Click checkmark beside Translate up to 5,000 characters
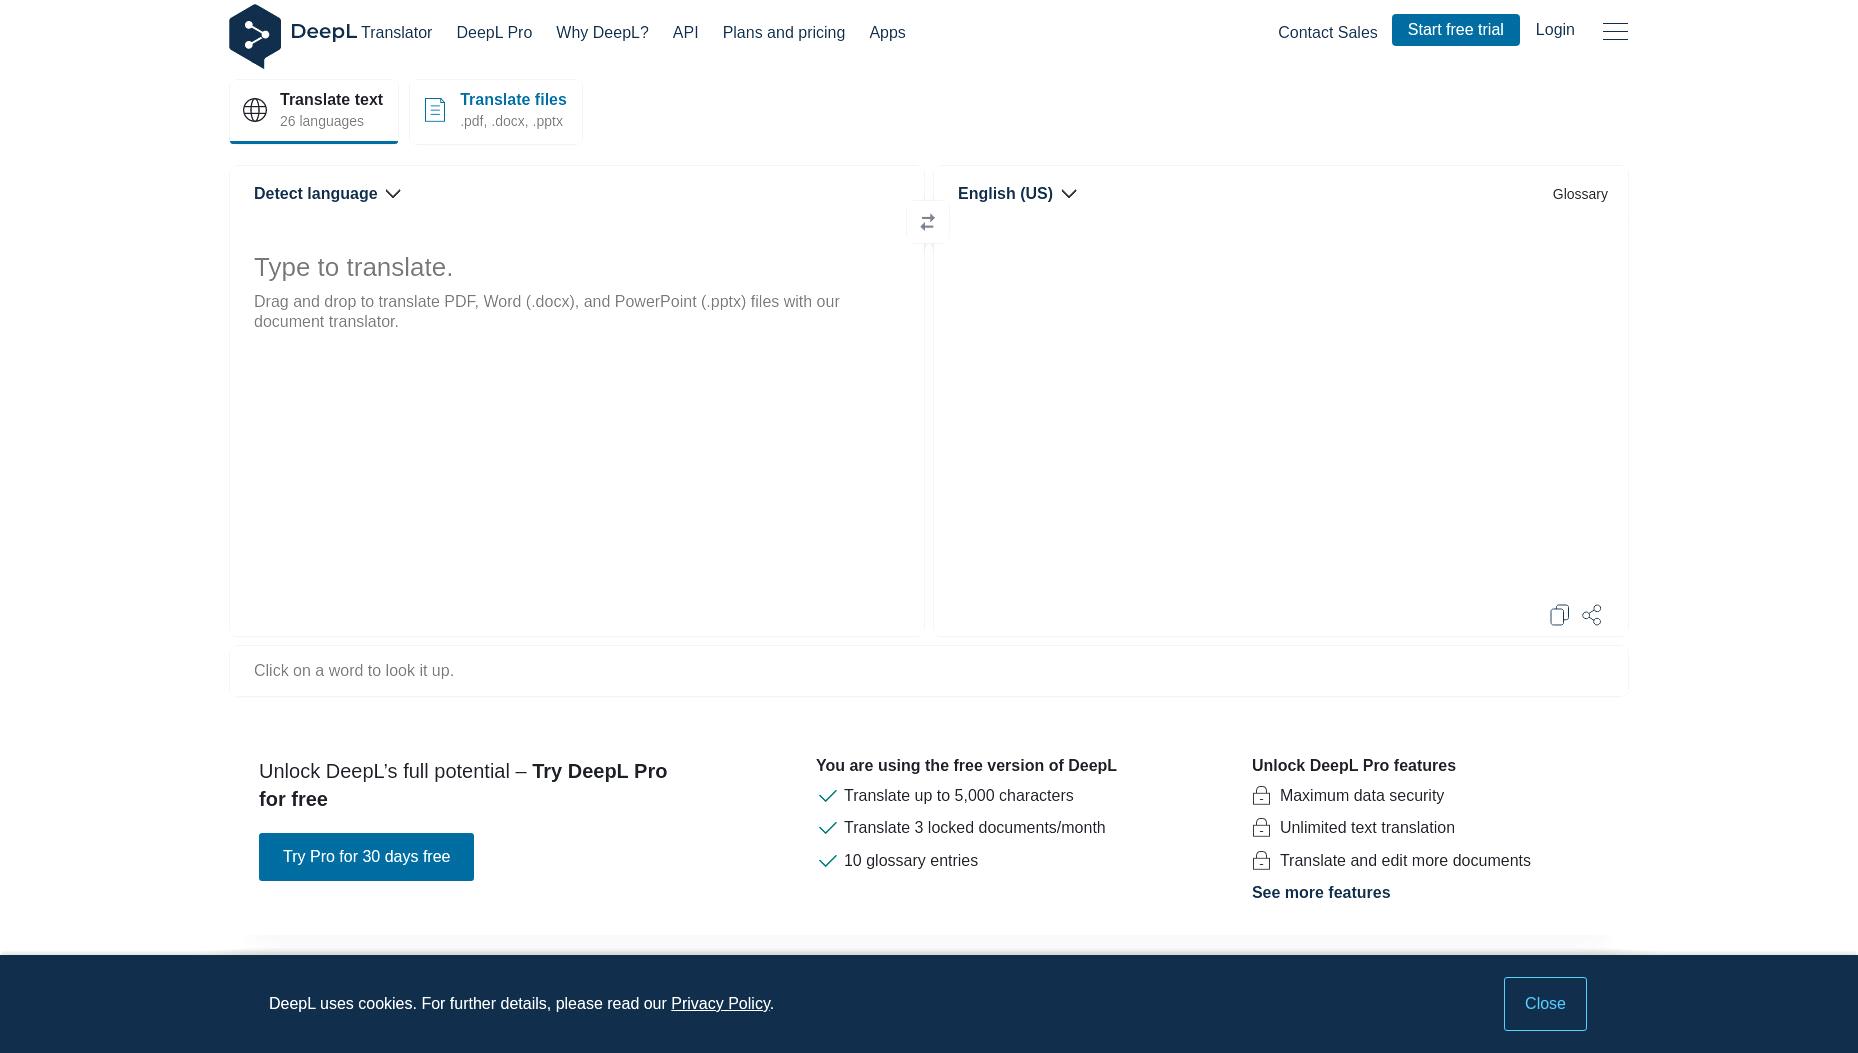The height and width of the screenshot is (1053, 1858). click(x=827, y=796)
